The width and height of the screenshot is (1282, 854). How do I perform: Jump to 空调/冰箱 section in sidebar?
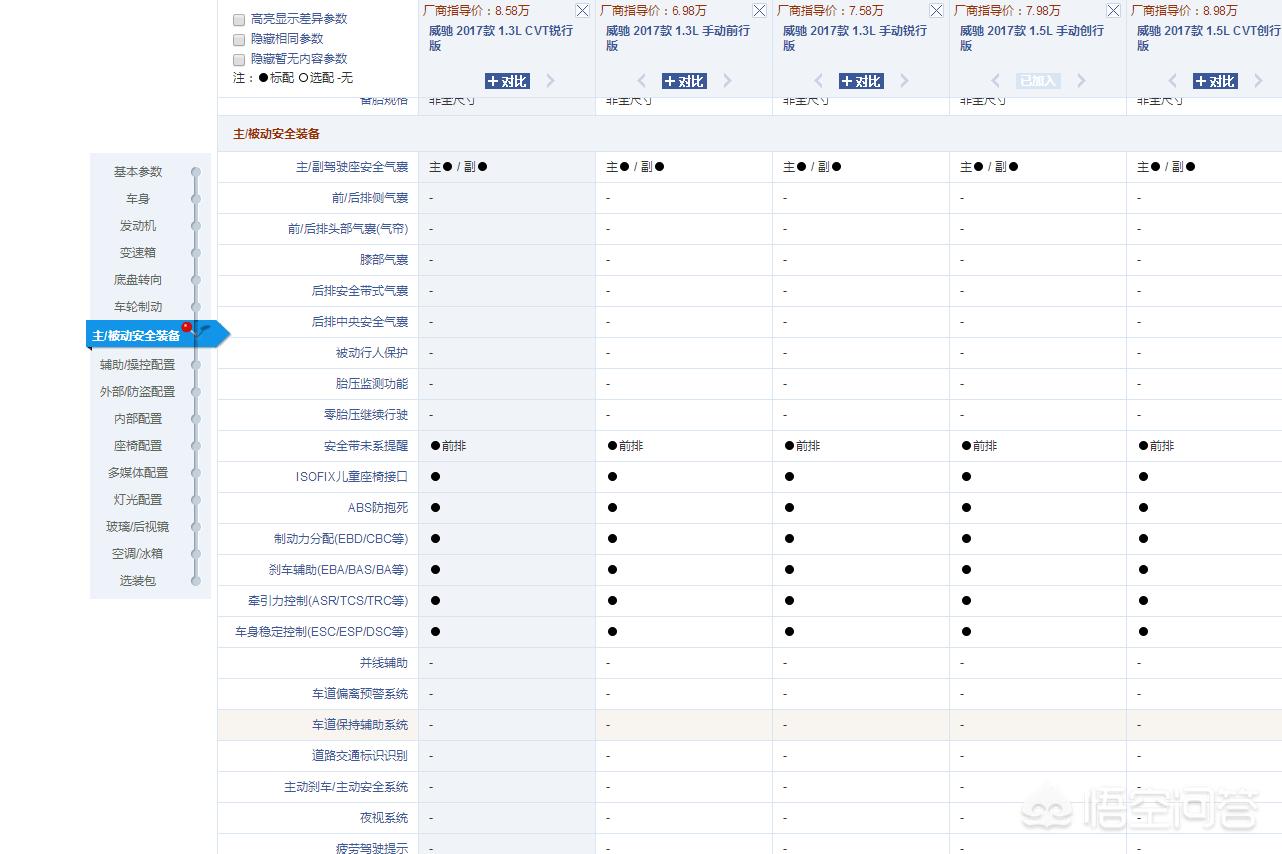coord(138,554)
